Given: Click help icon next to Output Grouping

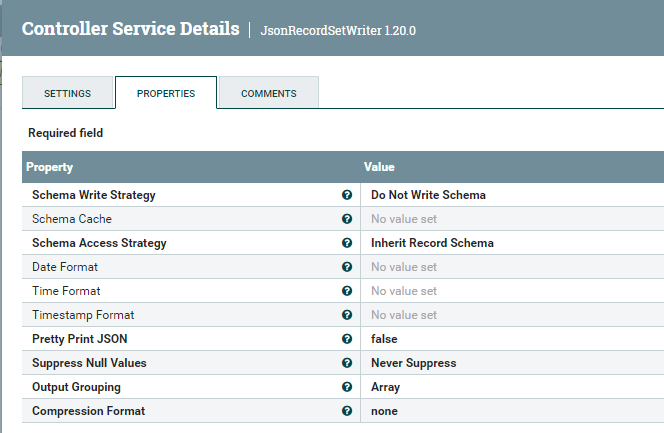Looking at the screenshot, I should pos(347,387).
